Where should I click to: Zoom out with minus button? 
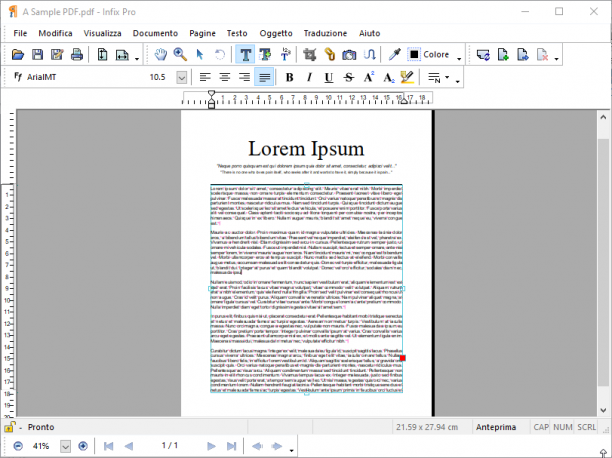coord(18,446)
